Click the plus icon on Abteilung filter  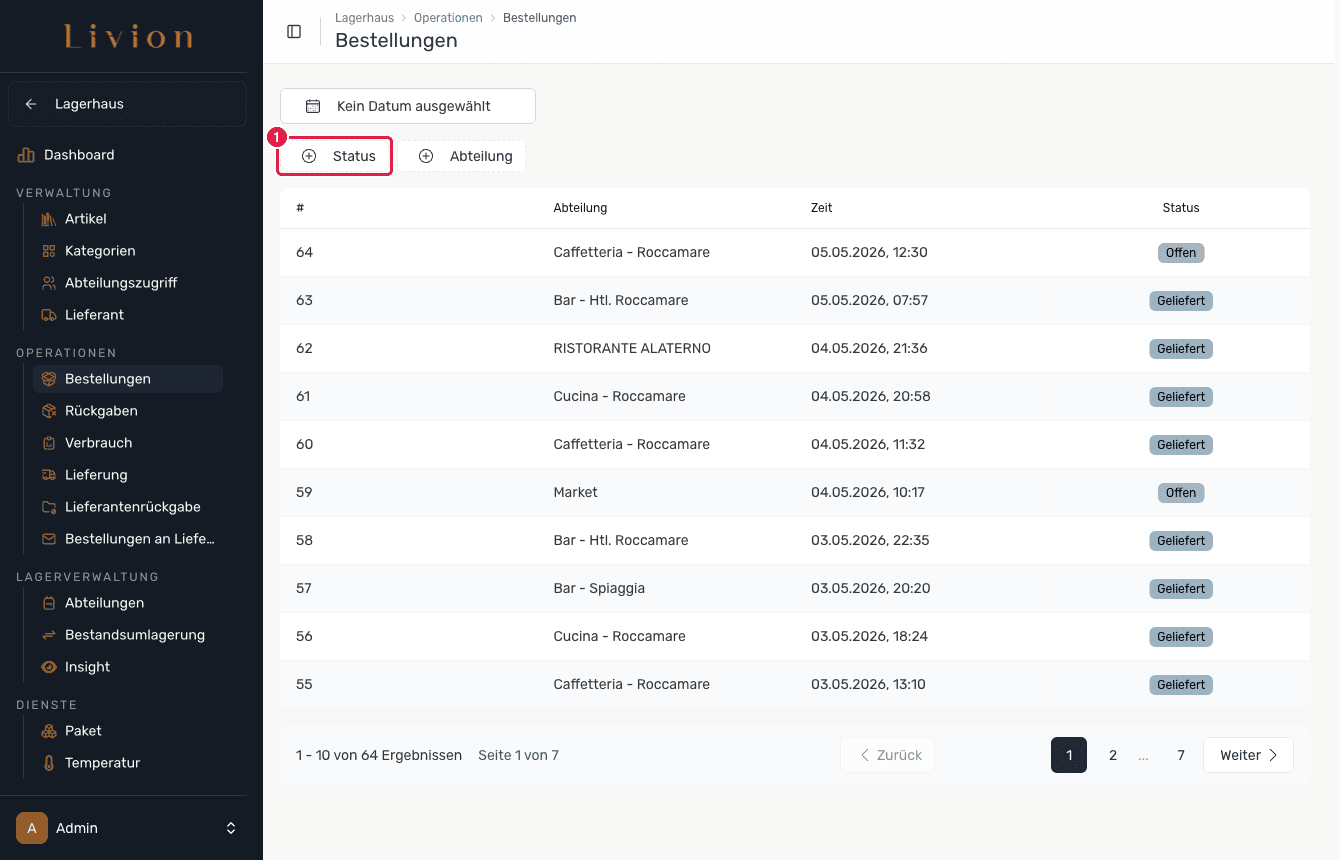click(426, 156)
